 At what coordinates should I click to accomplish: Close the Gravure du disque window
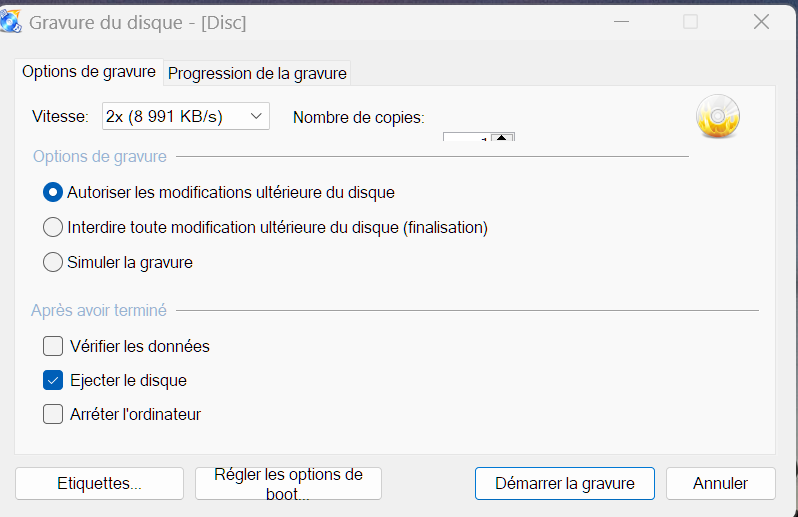point(761,22)
